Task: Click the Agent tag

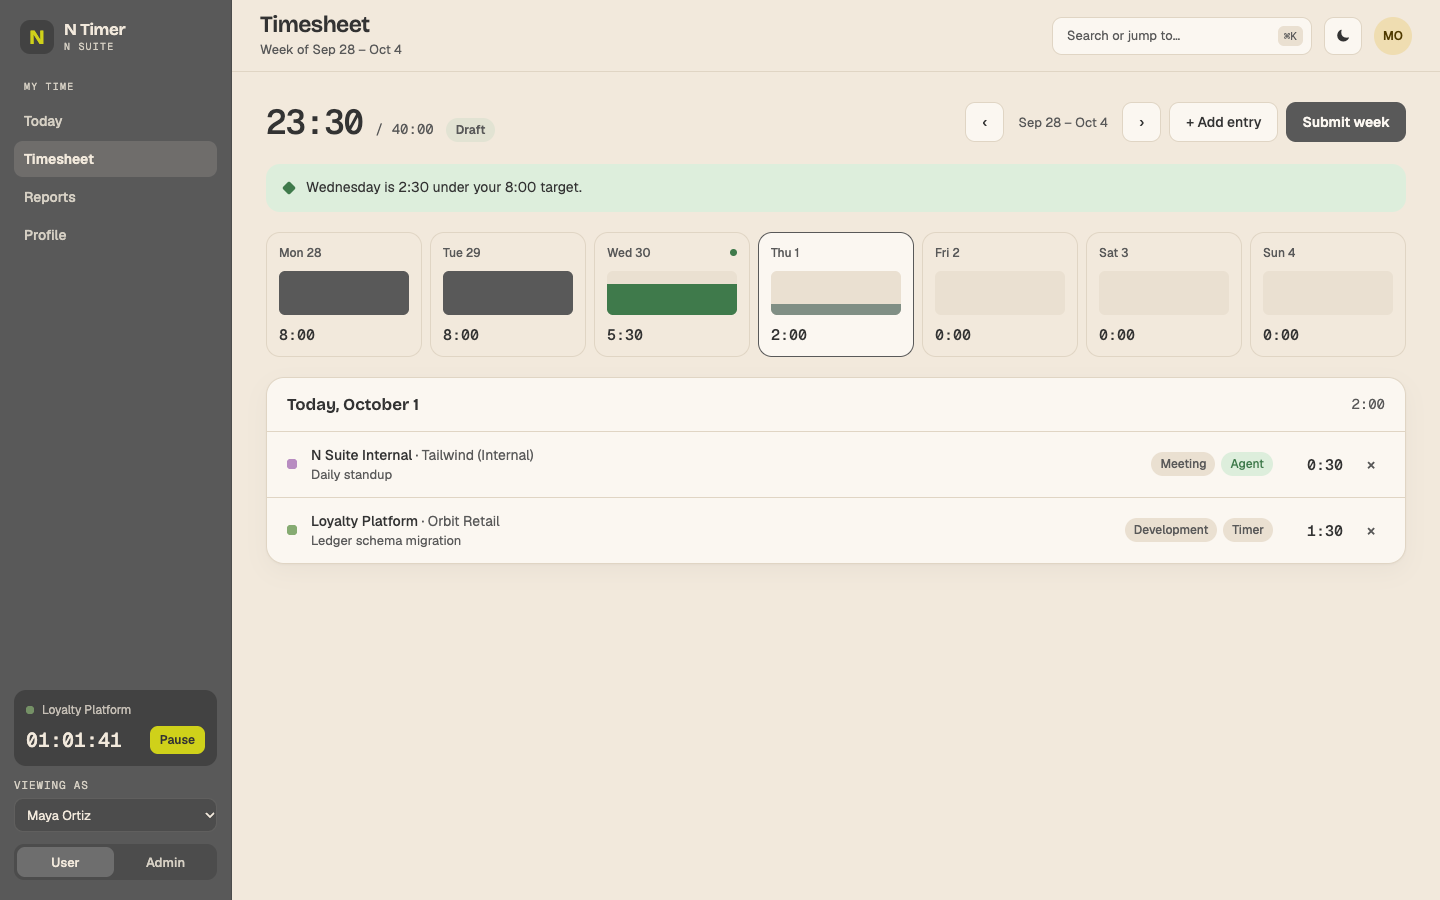Action: pos(1247,464)
